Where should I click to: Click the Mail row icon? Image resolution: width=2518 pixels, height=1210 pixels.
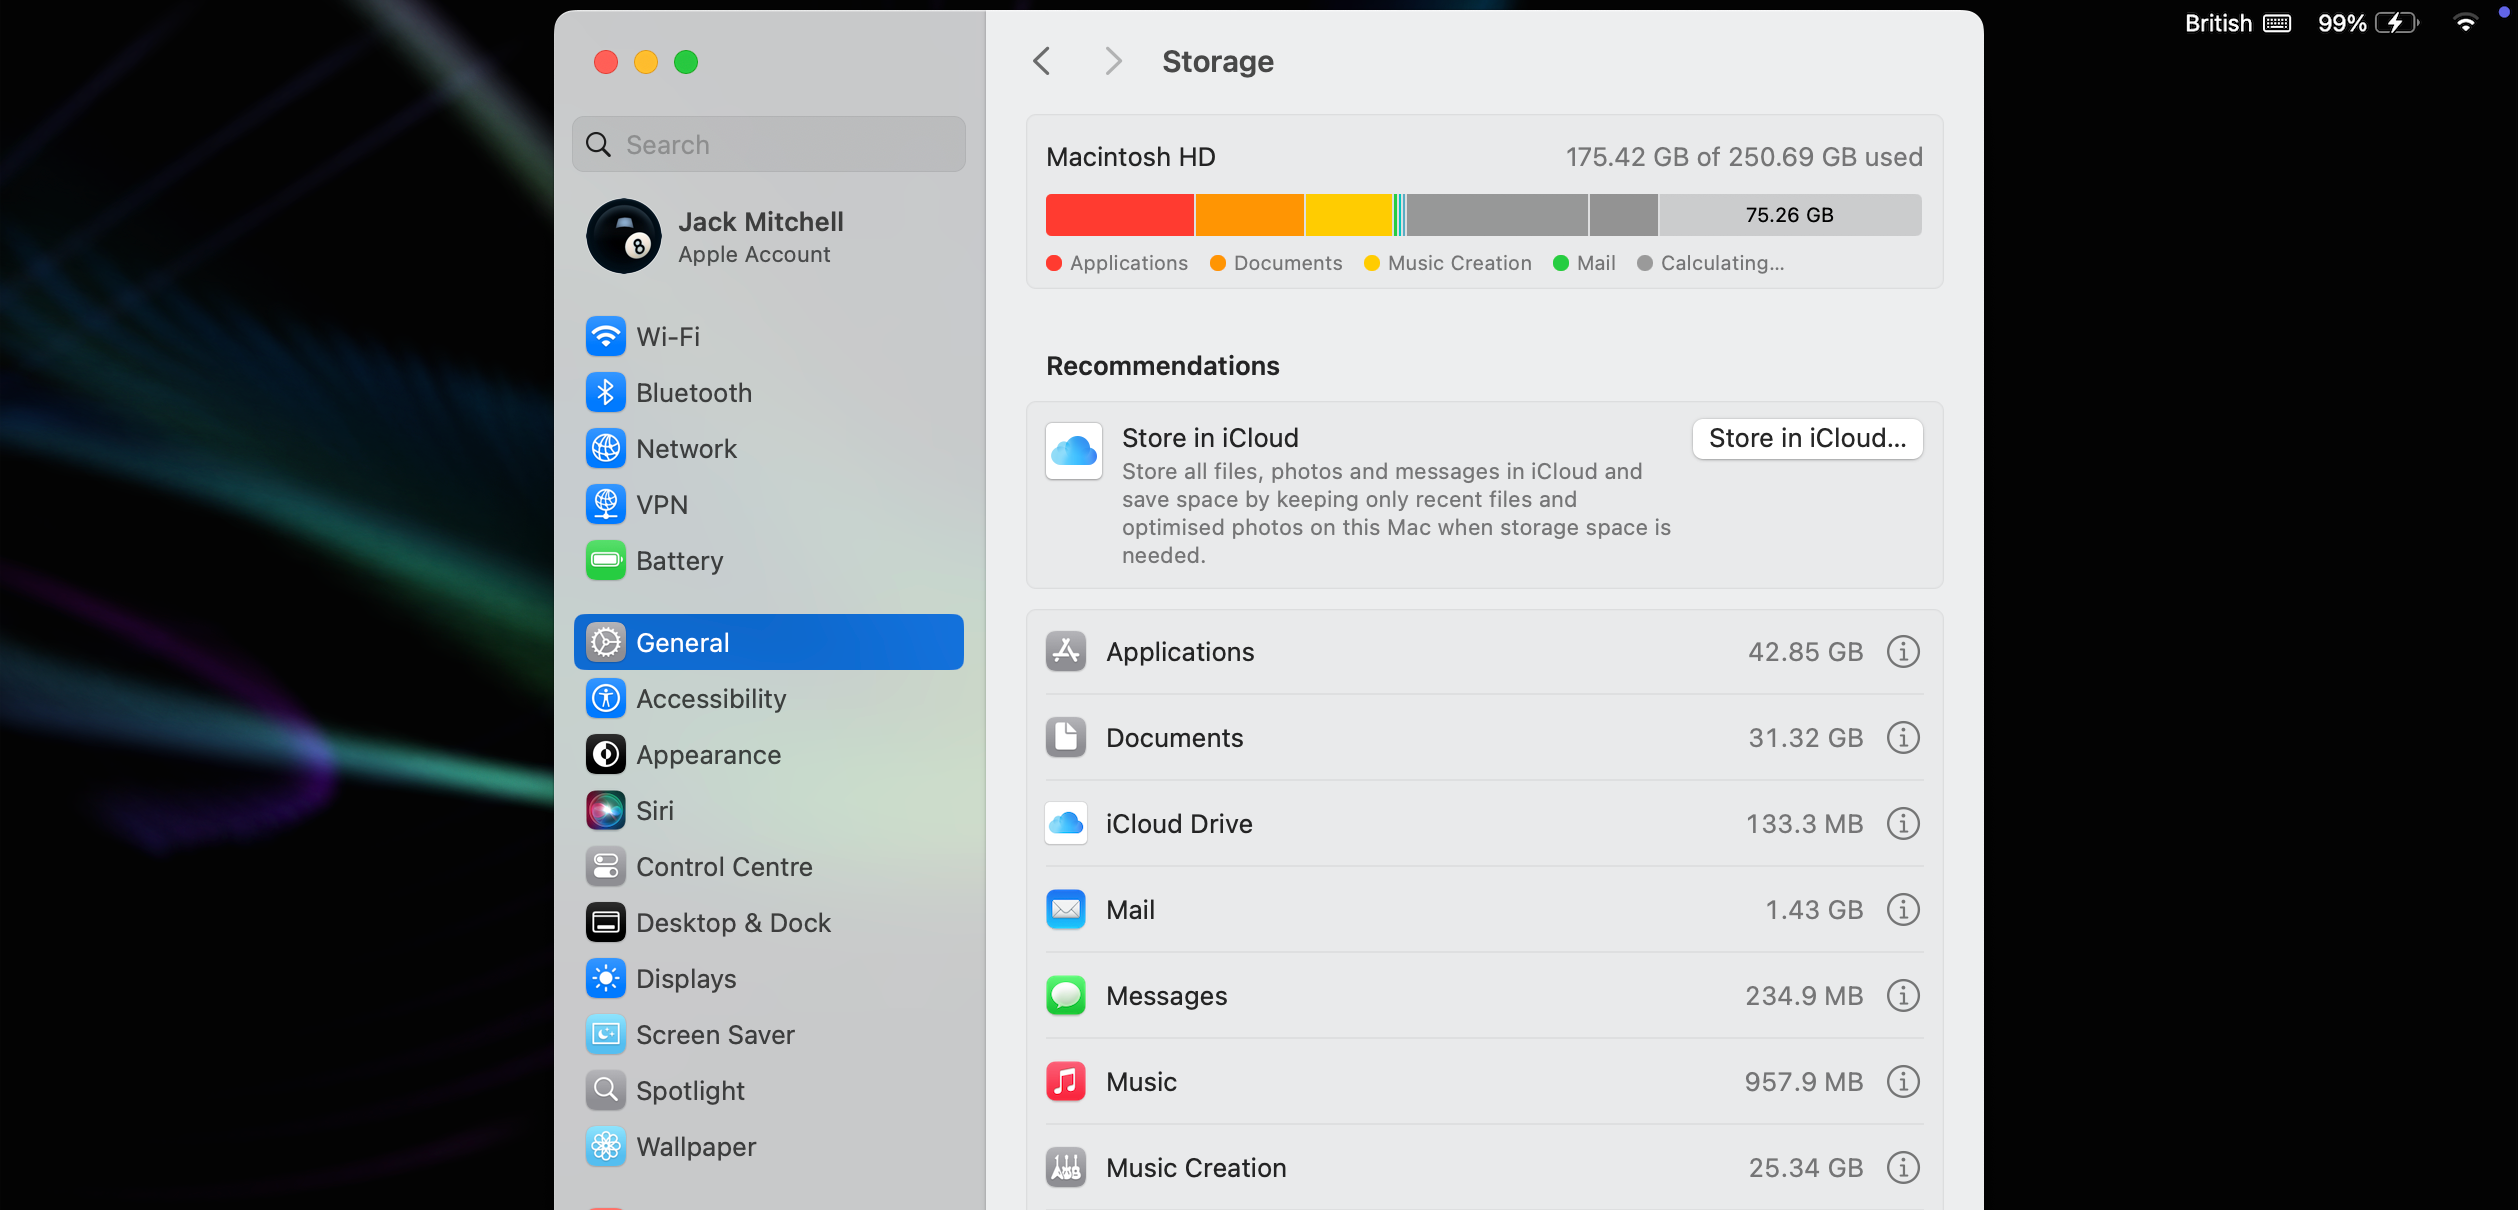[1066, 910]
